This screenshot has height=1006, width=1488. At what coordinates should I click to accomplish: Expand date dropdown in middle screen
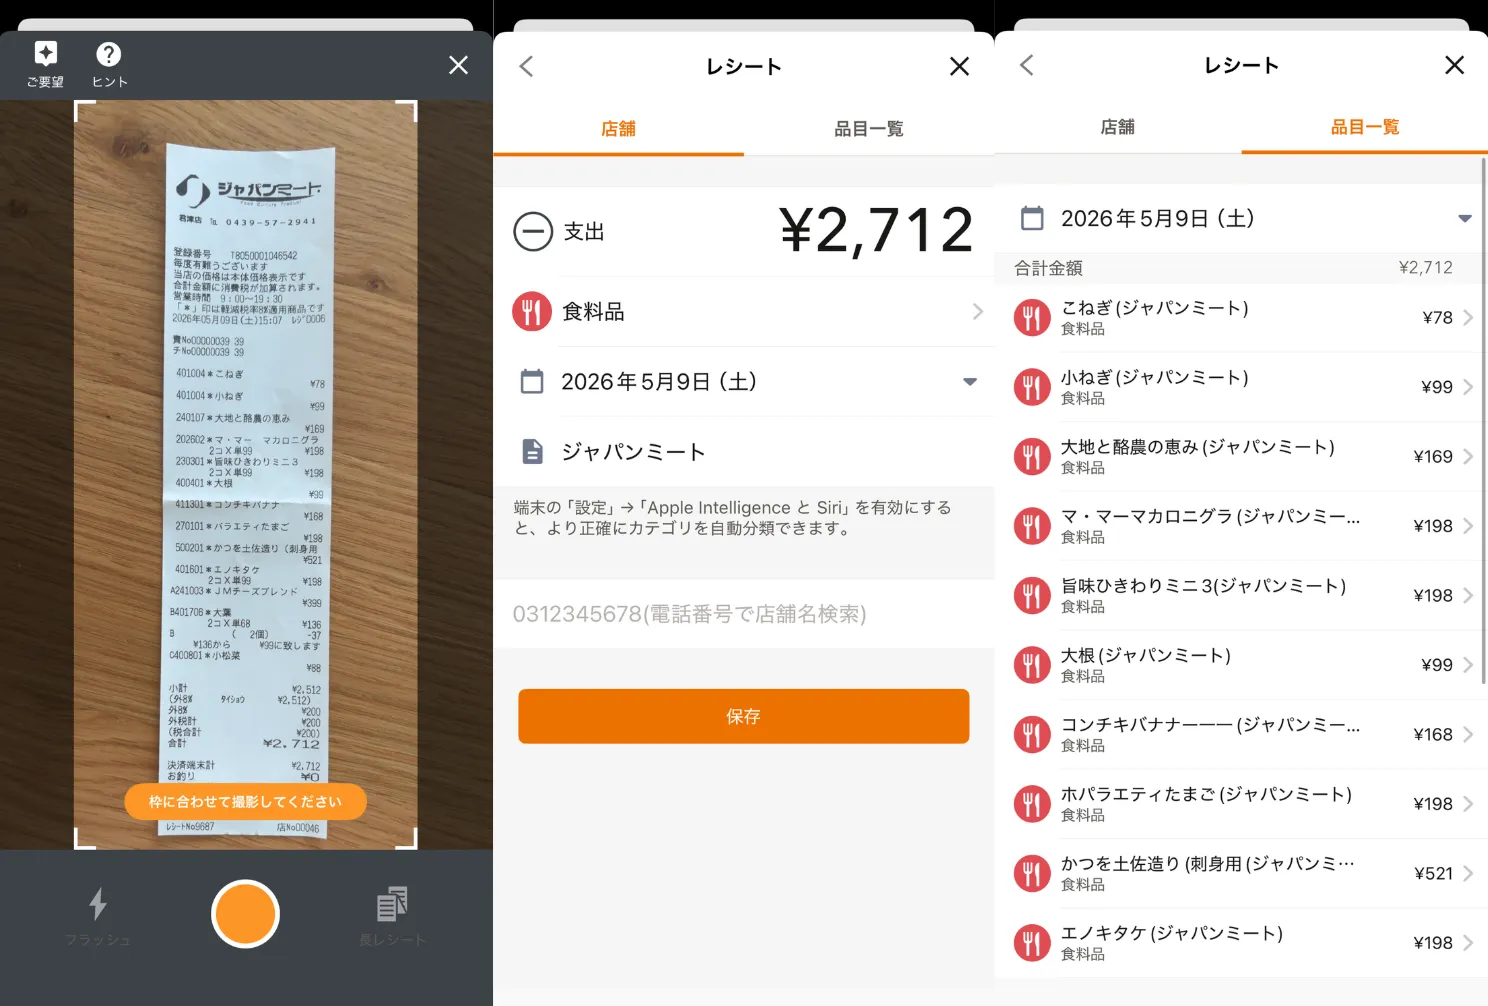[969, 381]
